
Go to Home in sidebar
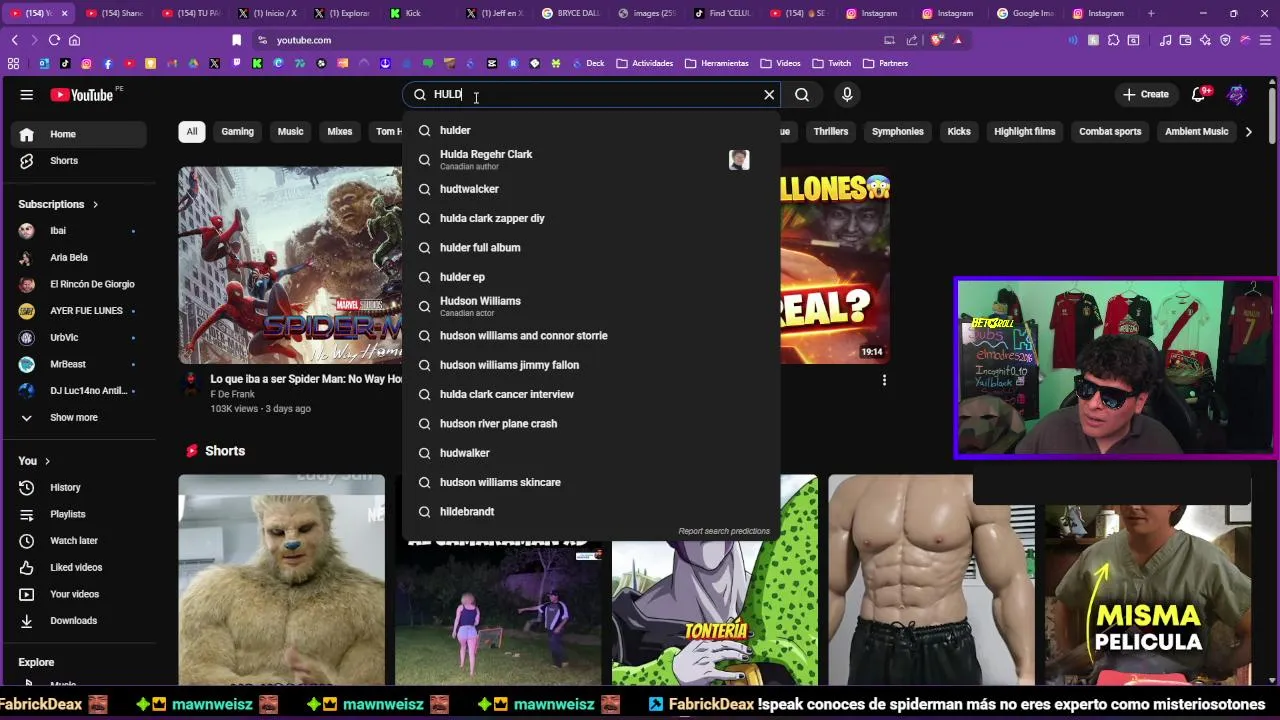[80, 134]
